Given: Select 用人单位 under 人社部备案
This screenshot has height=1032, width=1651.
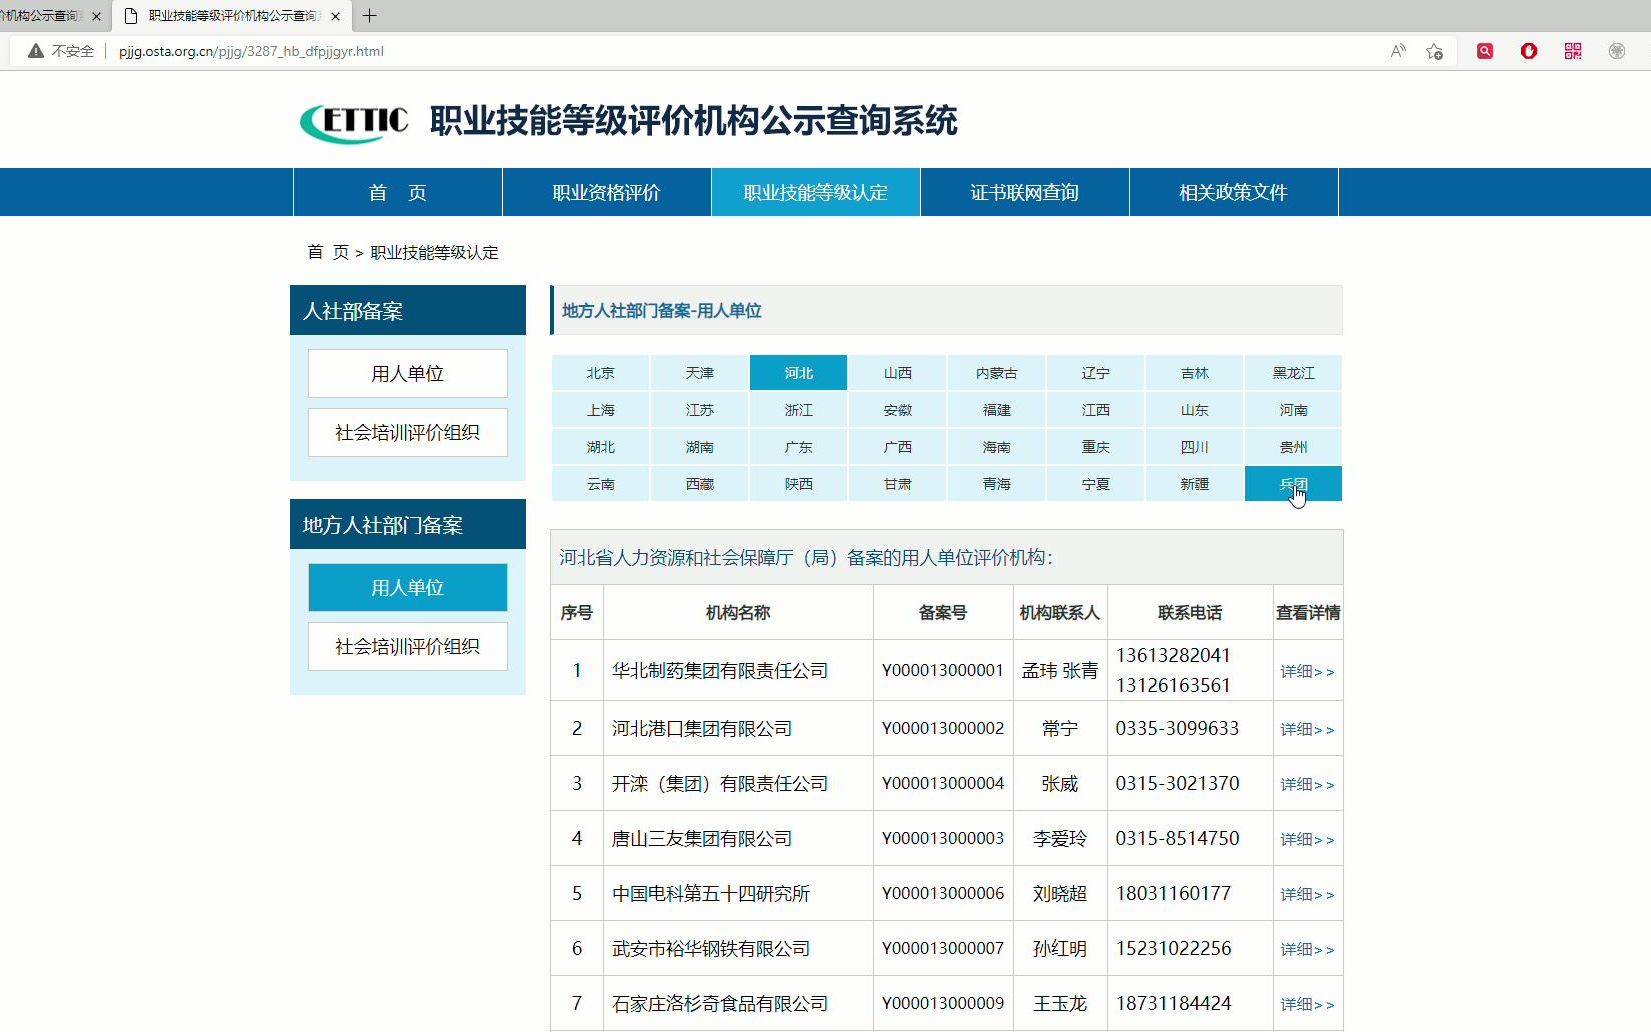Looking at the screenshot, I should [x=408, y=373].
